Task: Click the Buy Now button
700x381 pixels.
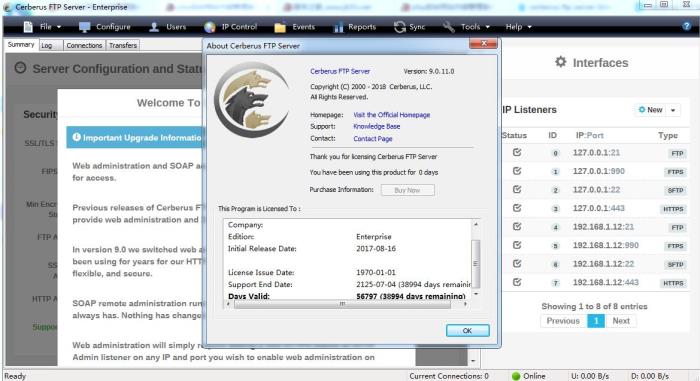Action: tap(407, 190)
